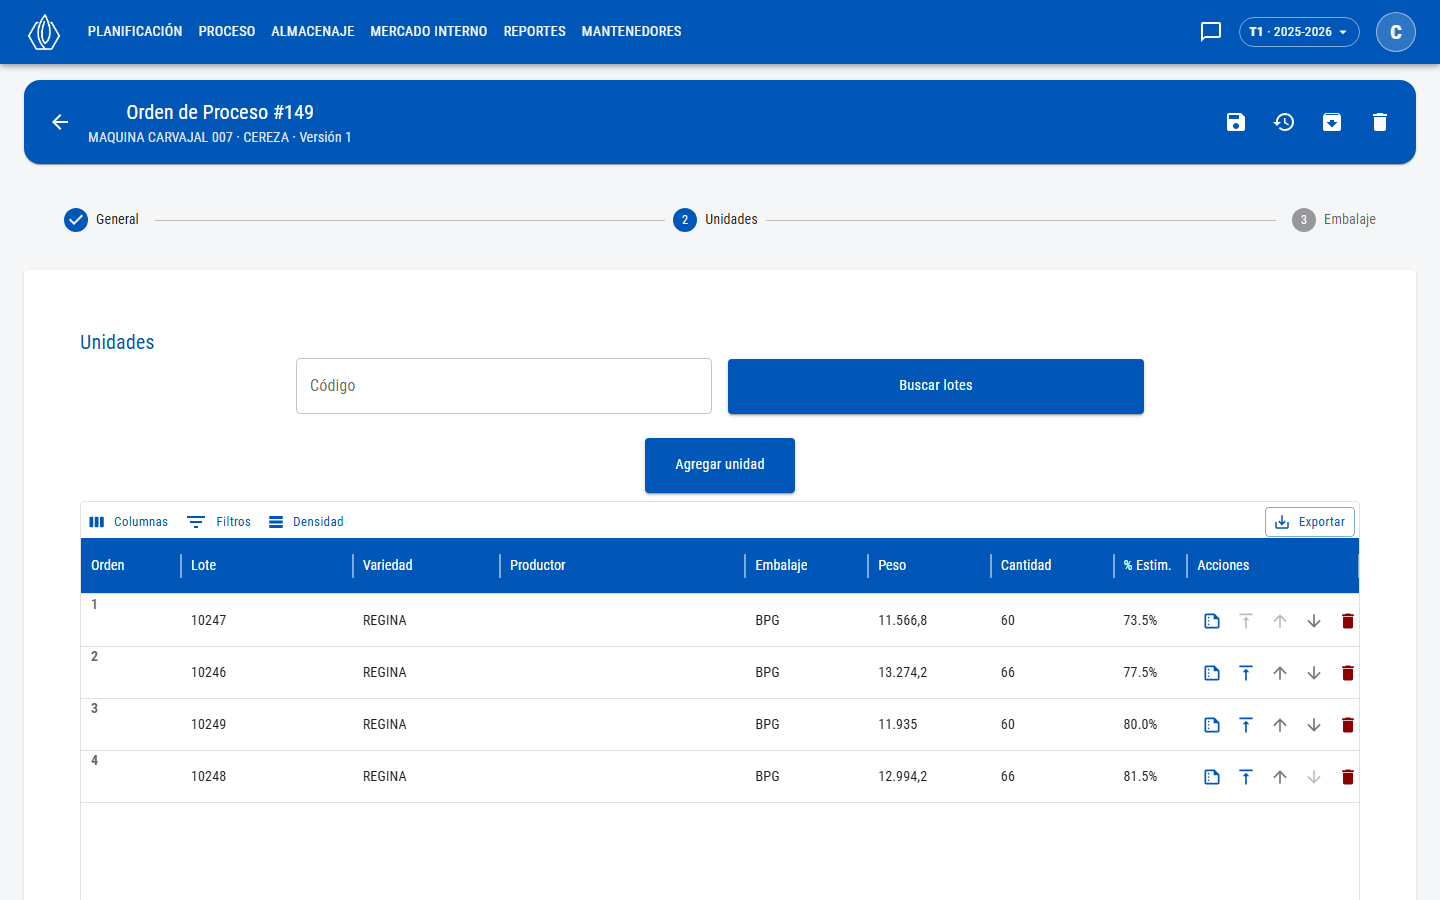Click the Buscar lotes button
1440x900 pixels.
(936, 386)
